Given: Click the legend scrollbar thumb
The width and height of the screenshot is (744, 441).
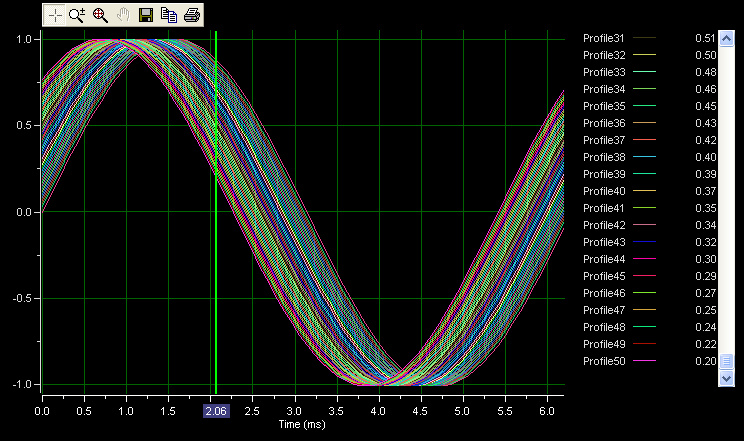Looking at the screenshot, I should [x=727, y=361].
